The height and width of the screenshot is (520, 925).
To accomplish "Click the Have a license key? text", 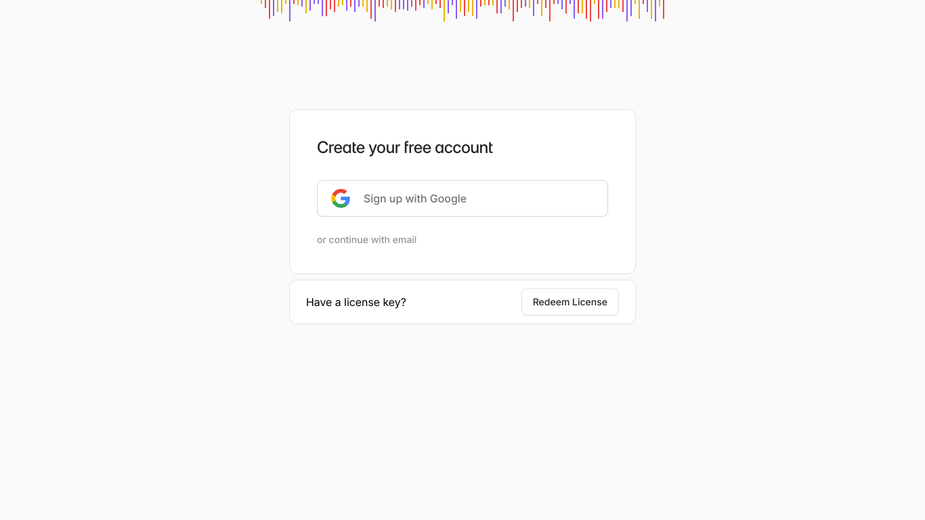I will [x=356, y=302].
